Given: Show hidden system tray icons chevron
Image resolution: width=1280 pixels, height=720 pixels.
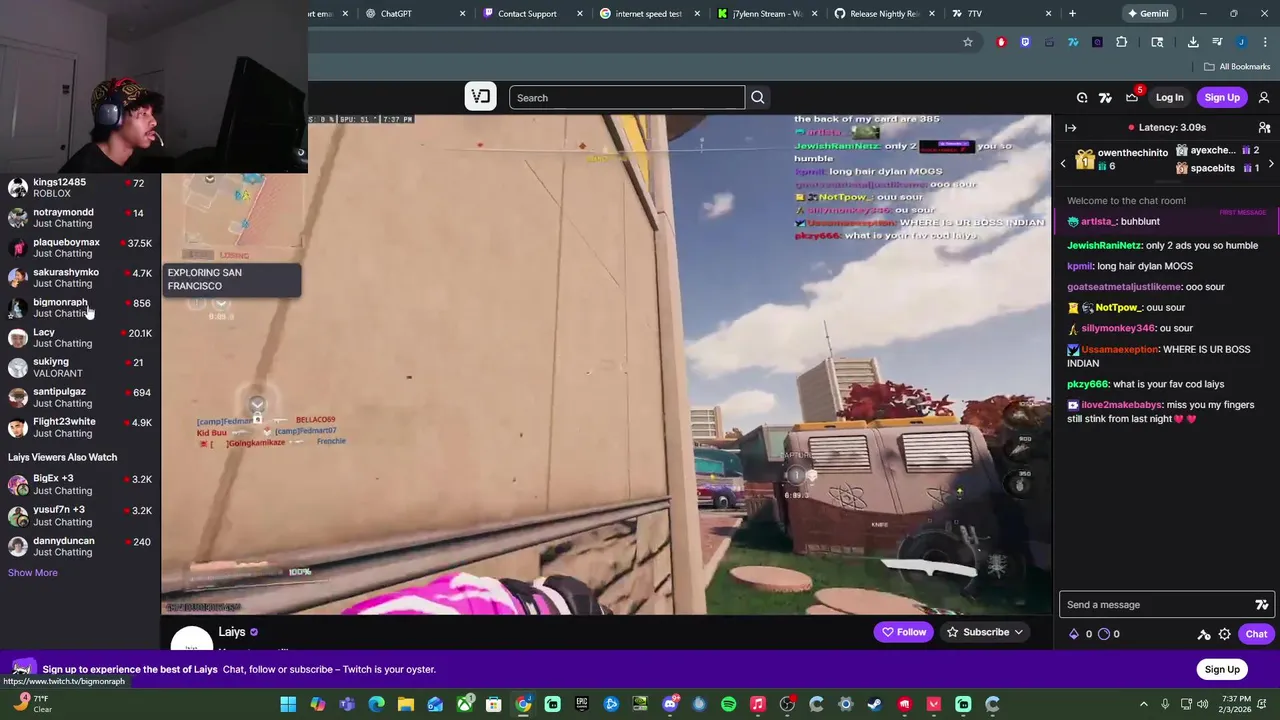Looking at the screenshot, I should pos(1144,705).
